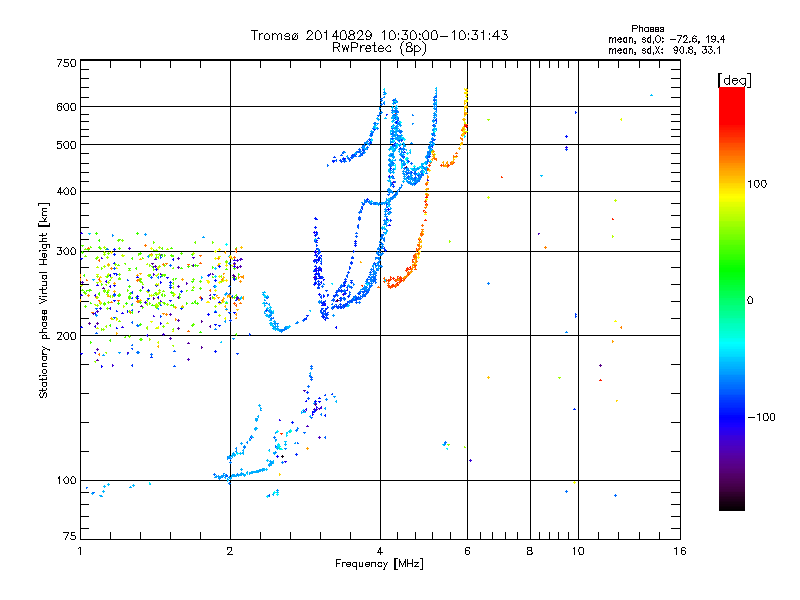Click the plot title 'Tromsø 20140829 10:30:00-10:31:43'
The height and width of the screenshot is (600, 800).
click(379, 35)
